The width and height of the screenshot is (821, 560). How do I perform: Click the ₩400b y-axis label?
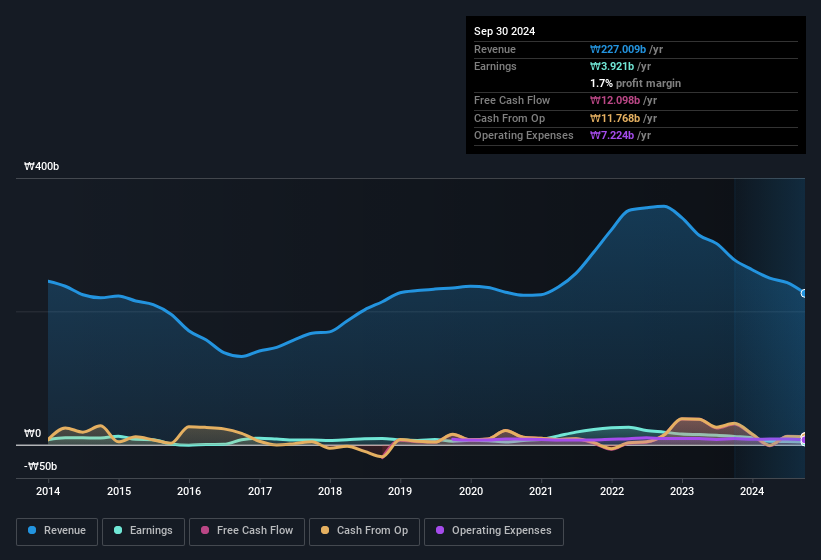(41, 166)
